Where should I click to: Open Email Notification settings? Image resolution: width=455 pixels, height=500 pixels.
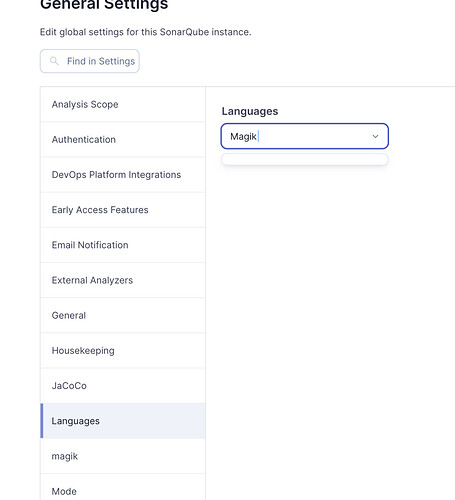123,245
